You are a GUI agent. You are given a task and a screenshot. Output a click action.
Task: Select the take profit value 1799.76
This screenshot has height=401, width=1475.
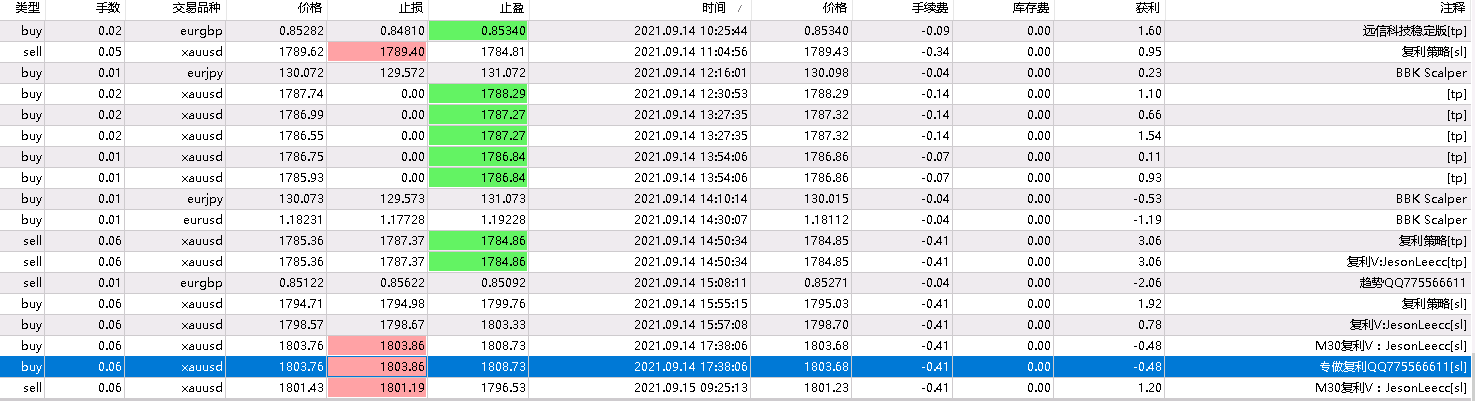505,303
